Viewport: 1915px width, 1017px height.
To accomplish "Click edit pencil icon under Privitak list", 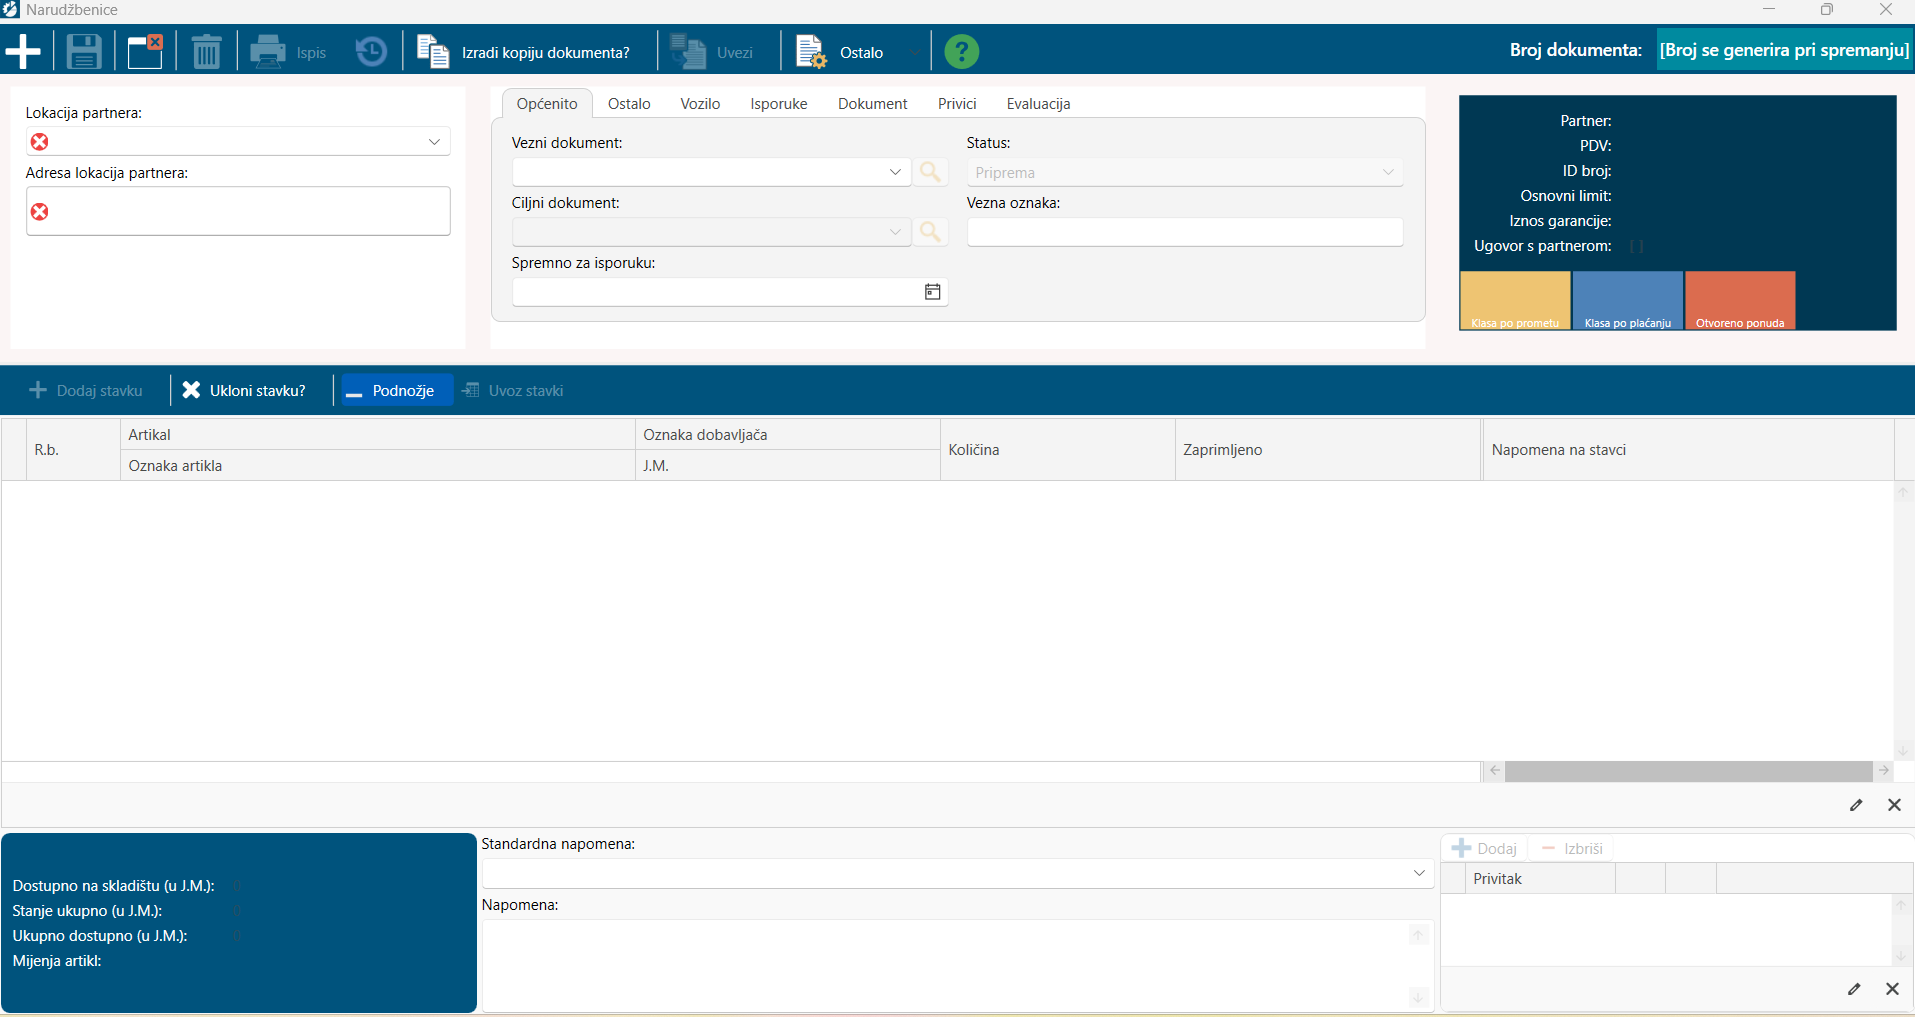I will pyautogui.click(x=1854, y=989).
